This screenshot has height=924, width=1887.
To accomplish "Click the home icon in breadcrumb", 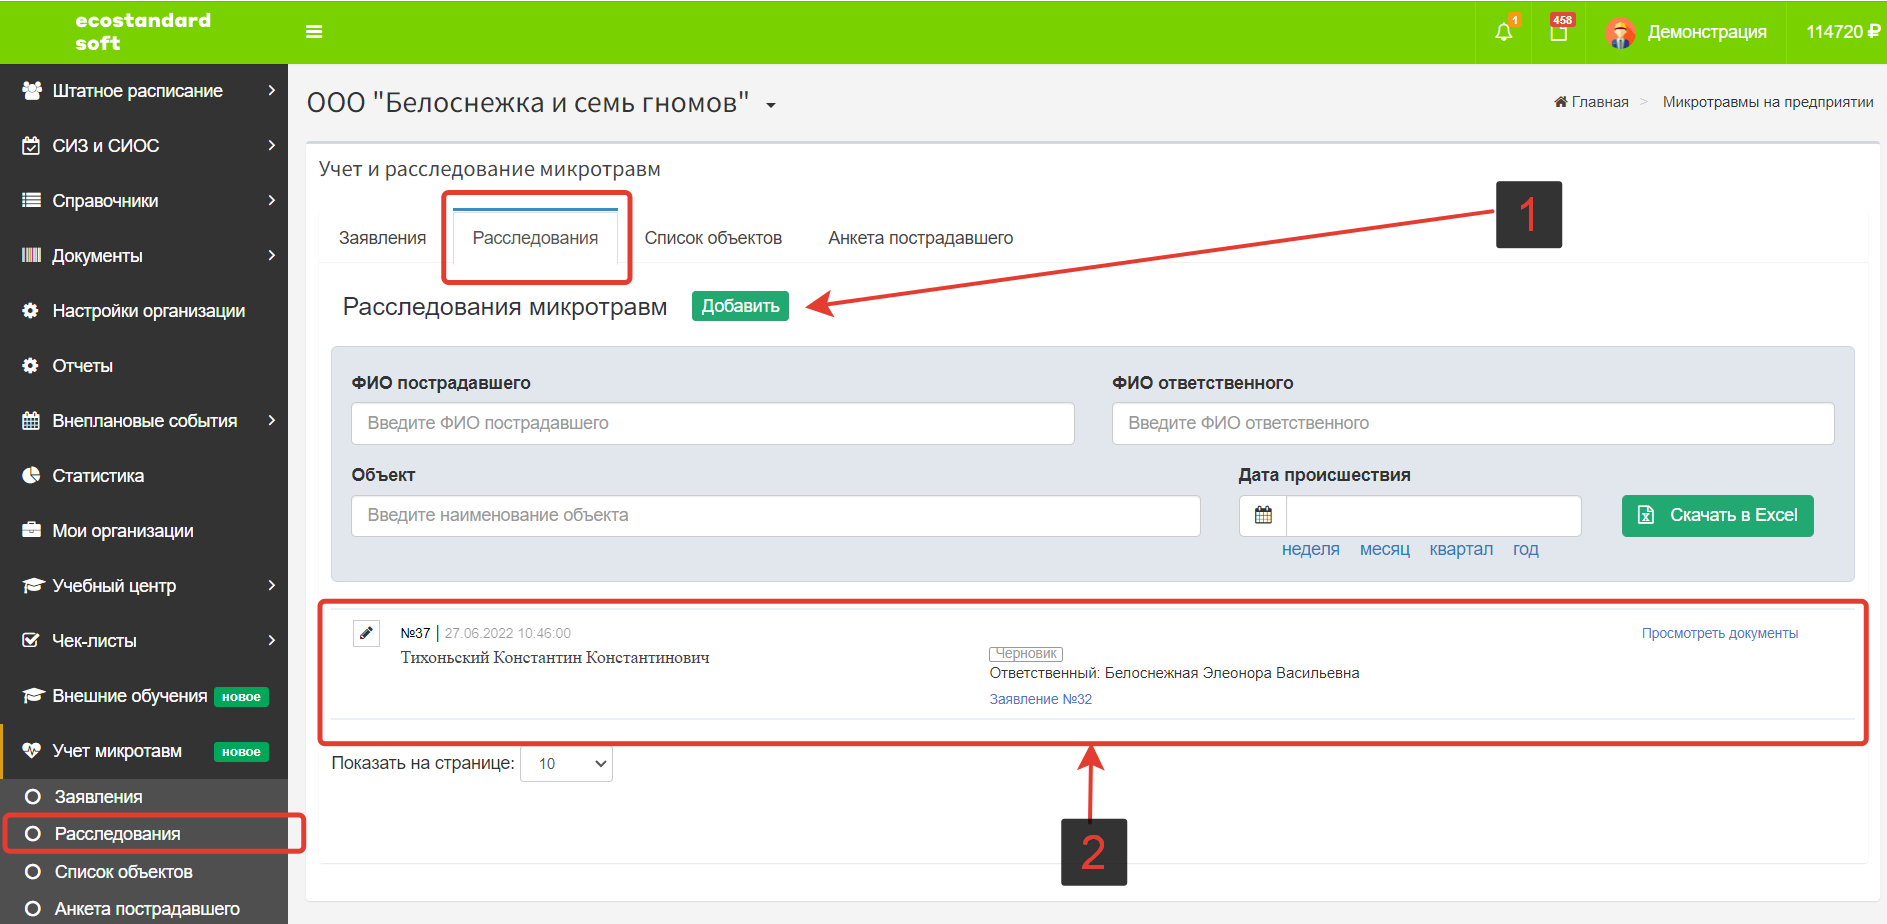I will 1561,102.
